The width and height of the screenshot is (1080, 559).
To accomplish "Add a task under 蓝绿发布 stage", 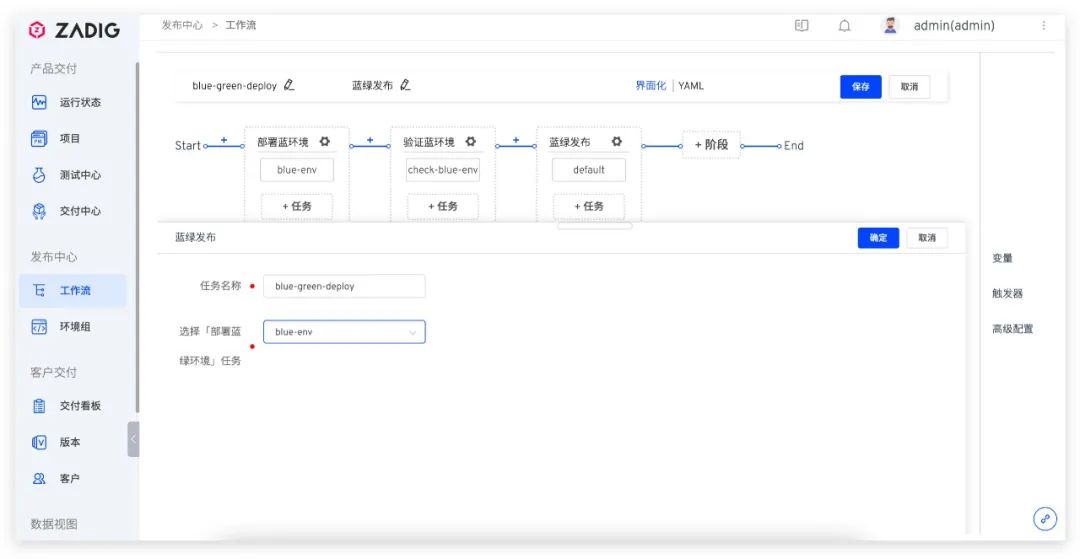I will [589, 206].
